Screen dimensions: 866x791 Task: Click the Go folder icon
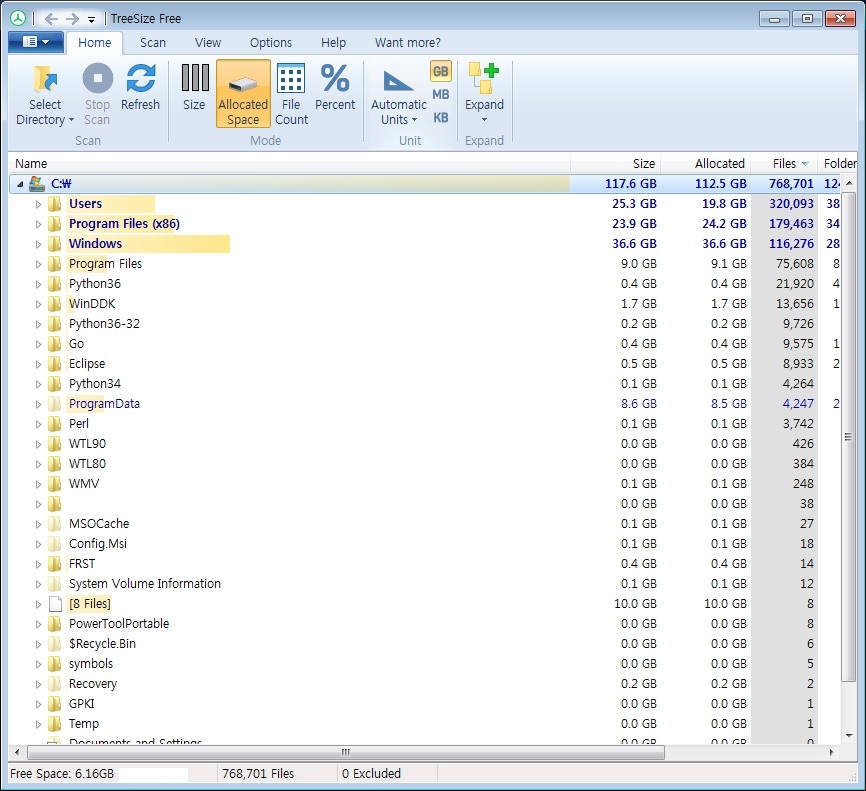pos(55,344)
